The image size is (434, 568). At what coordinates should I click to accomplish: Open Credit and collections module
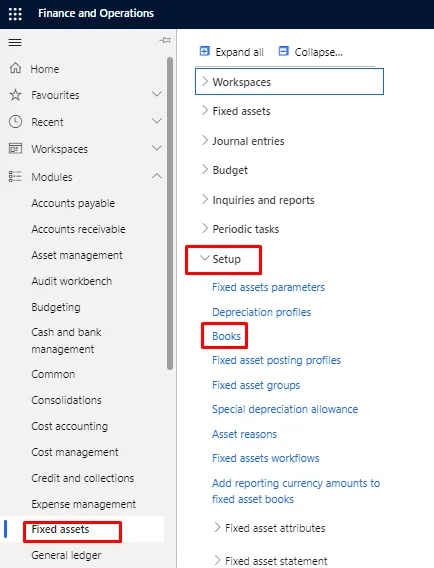tap(83, 478)
